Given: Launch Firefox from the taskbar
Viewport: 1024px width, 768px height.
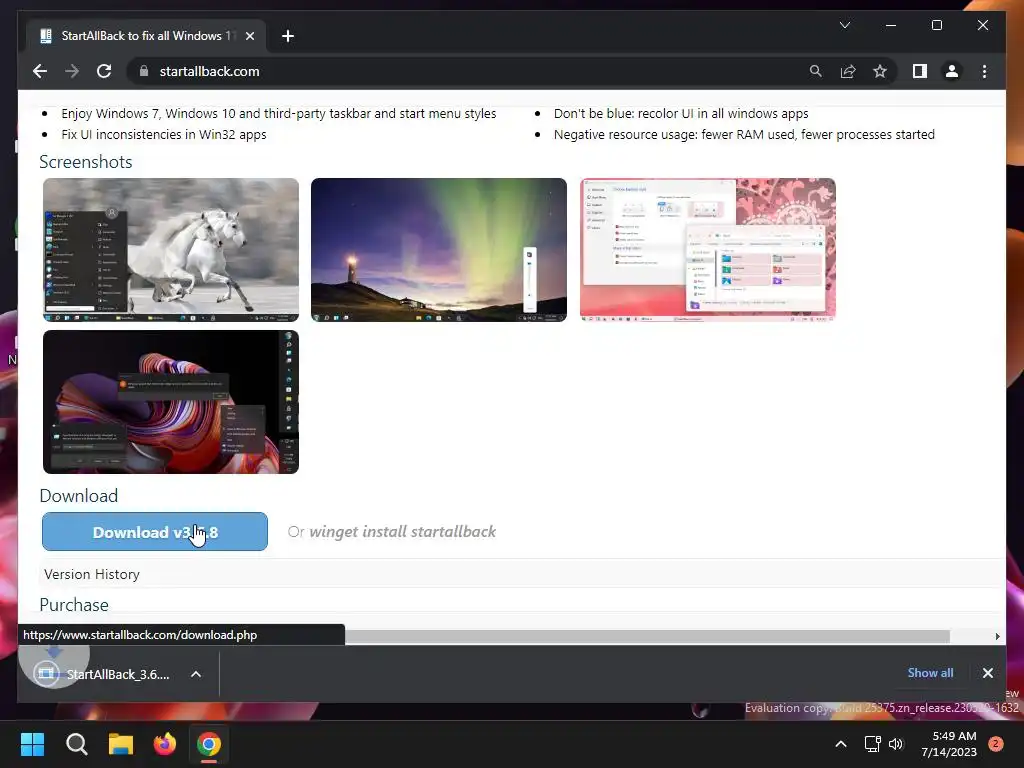Looking at the screenshot, I should 165,744.
